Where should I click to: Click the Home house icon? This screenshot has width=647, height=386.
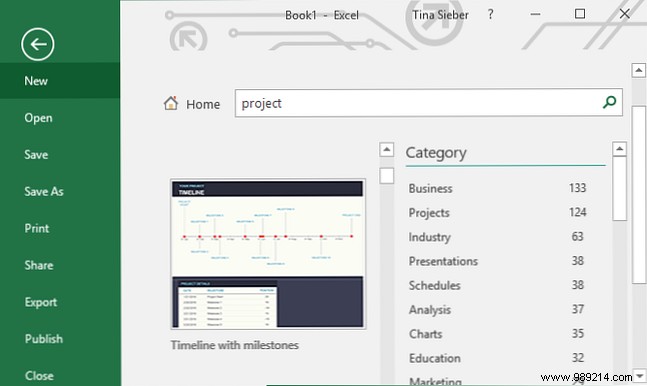tap(171, 103)
